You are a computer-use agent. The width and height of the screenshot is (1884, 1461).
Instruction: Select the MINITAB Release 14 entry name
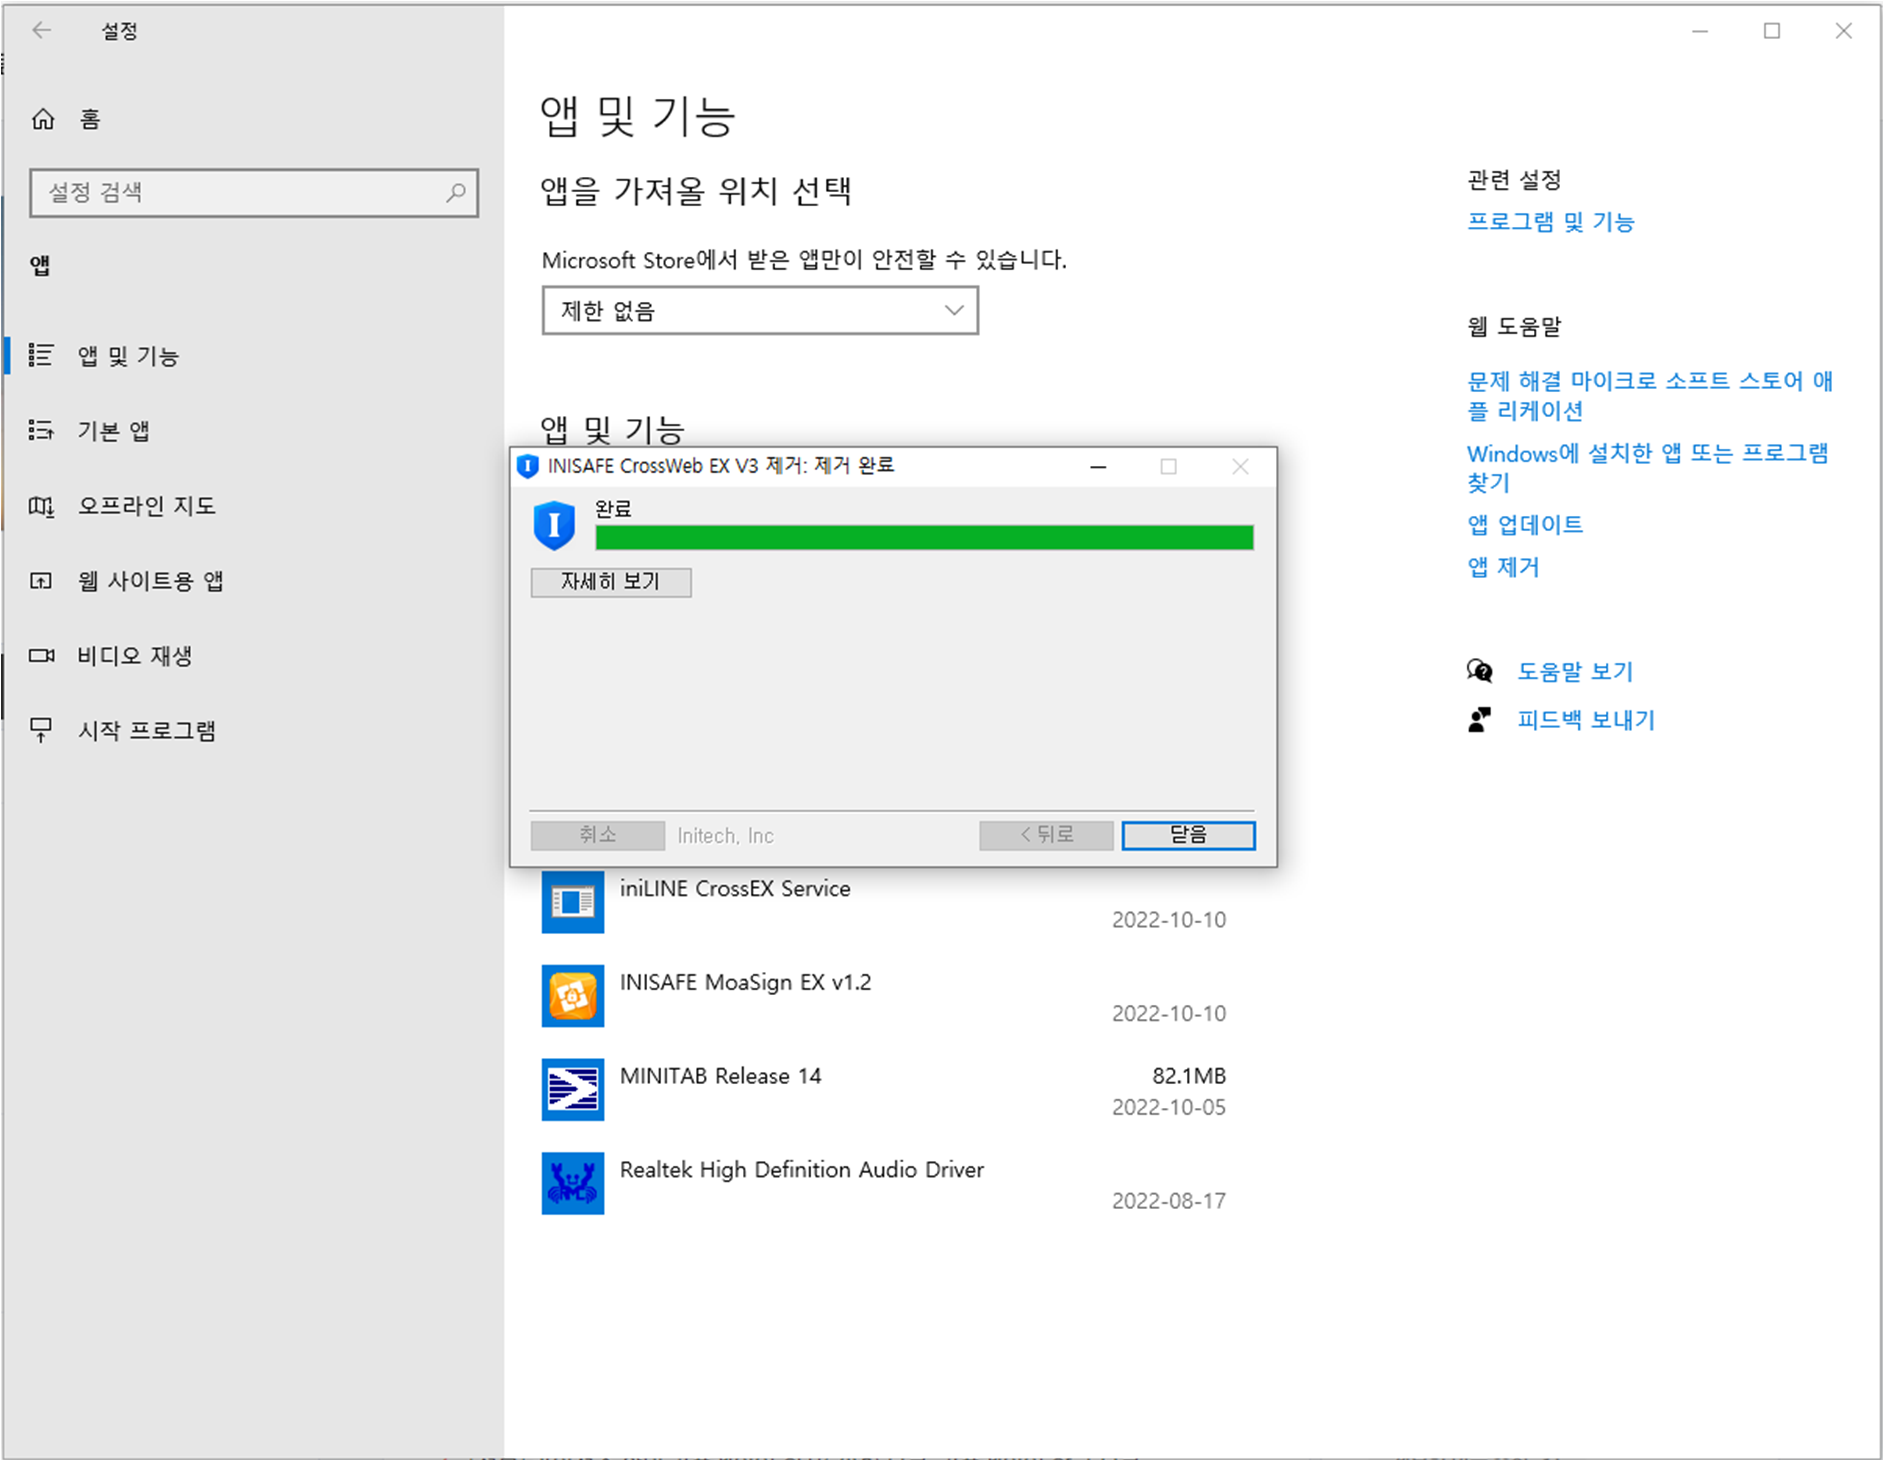pos(720,1076)
